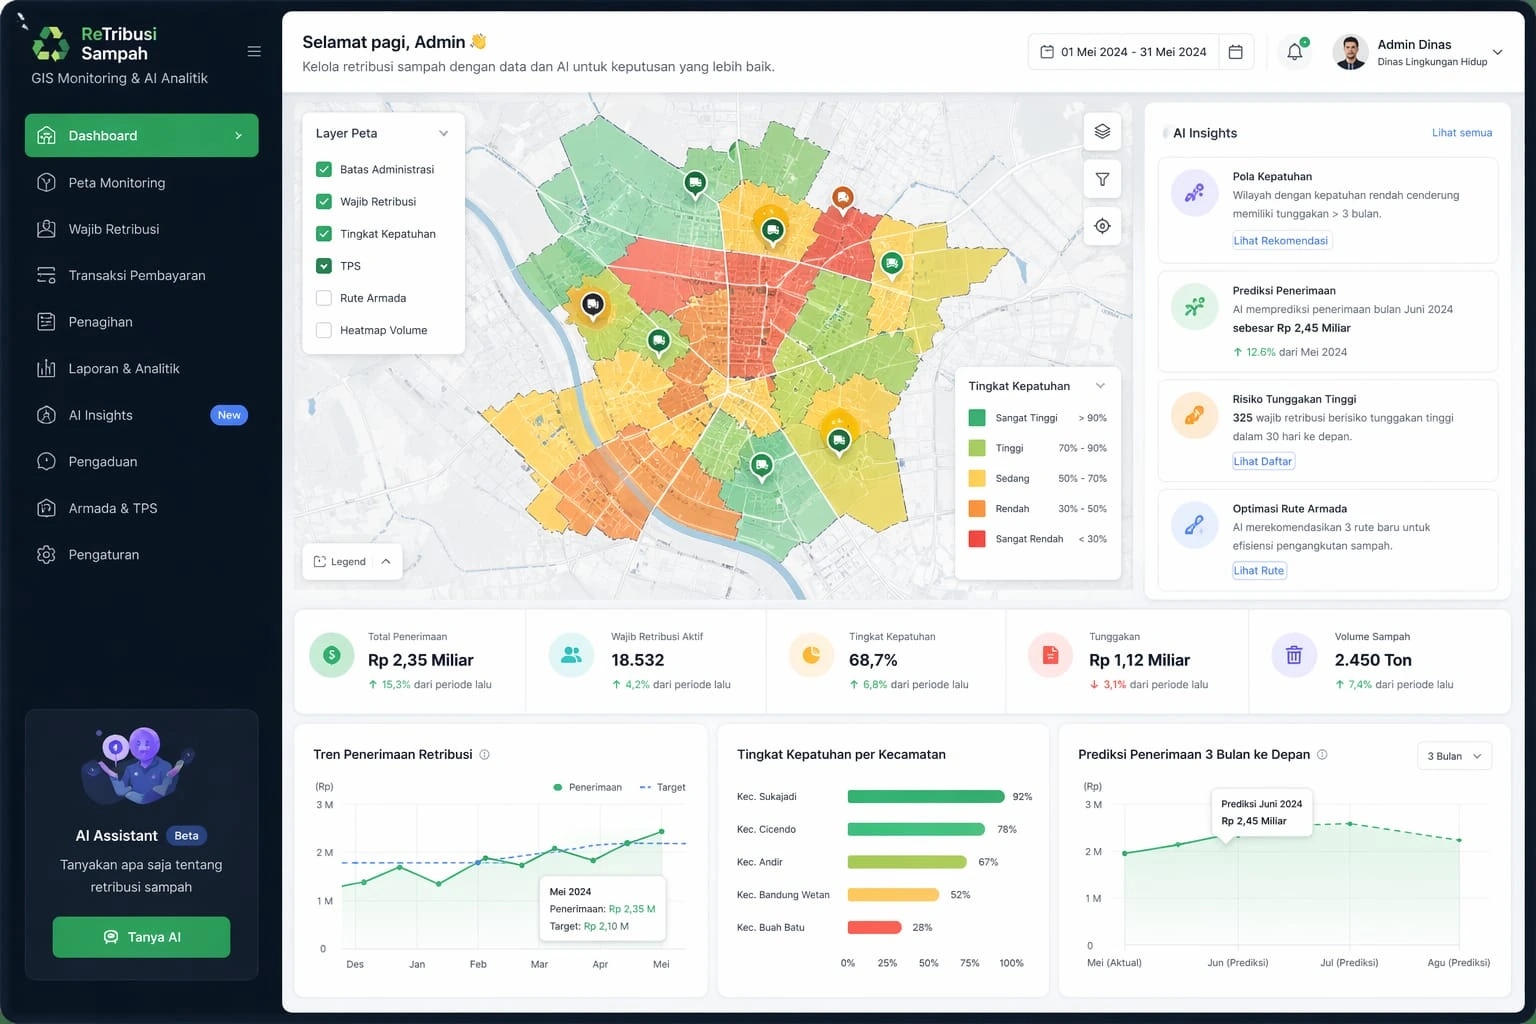Click the map layers stack icon
Viewport: 1536px width, 1024px height.
pyautogui.click(x=1102, y=131)
